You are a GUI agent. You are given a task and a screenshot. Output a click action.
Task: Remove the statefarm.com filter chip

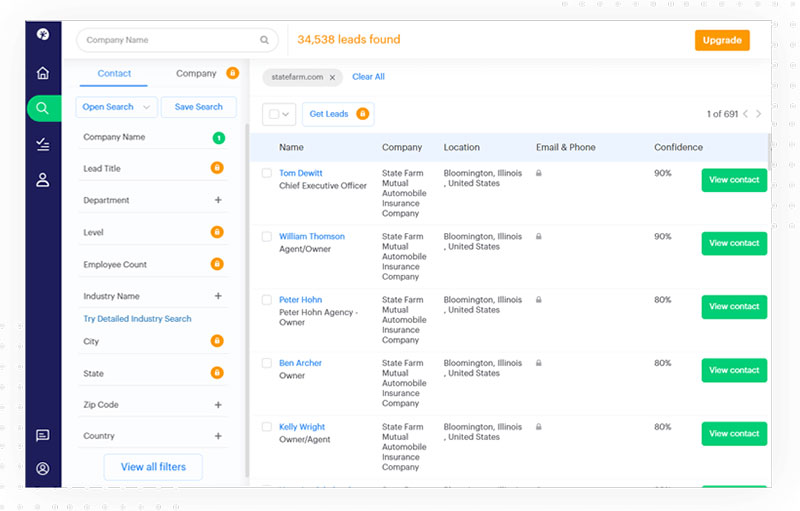pos(332,78)
